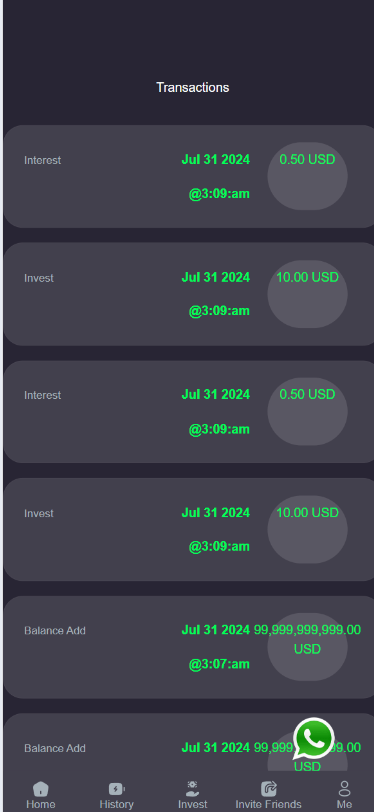Select the second Invest transaction card
This screenshot has height=812, width=374.
tap(189, 529)
